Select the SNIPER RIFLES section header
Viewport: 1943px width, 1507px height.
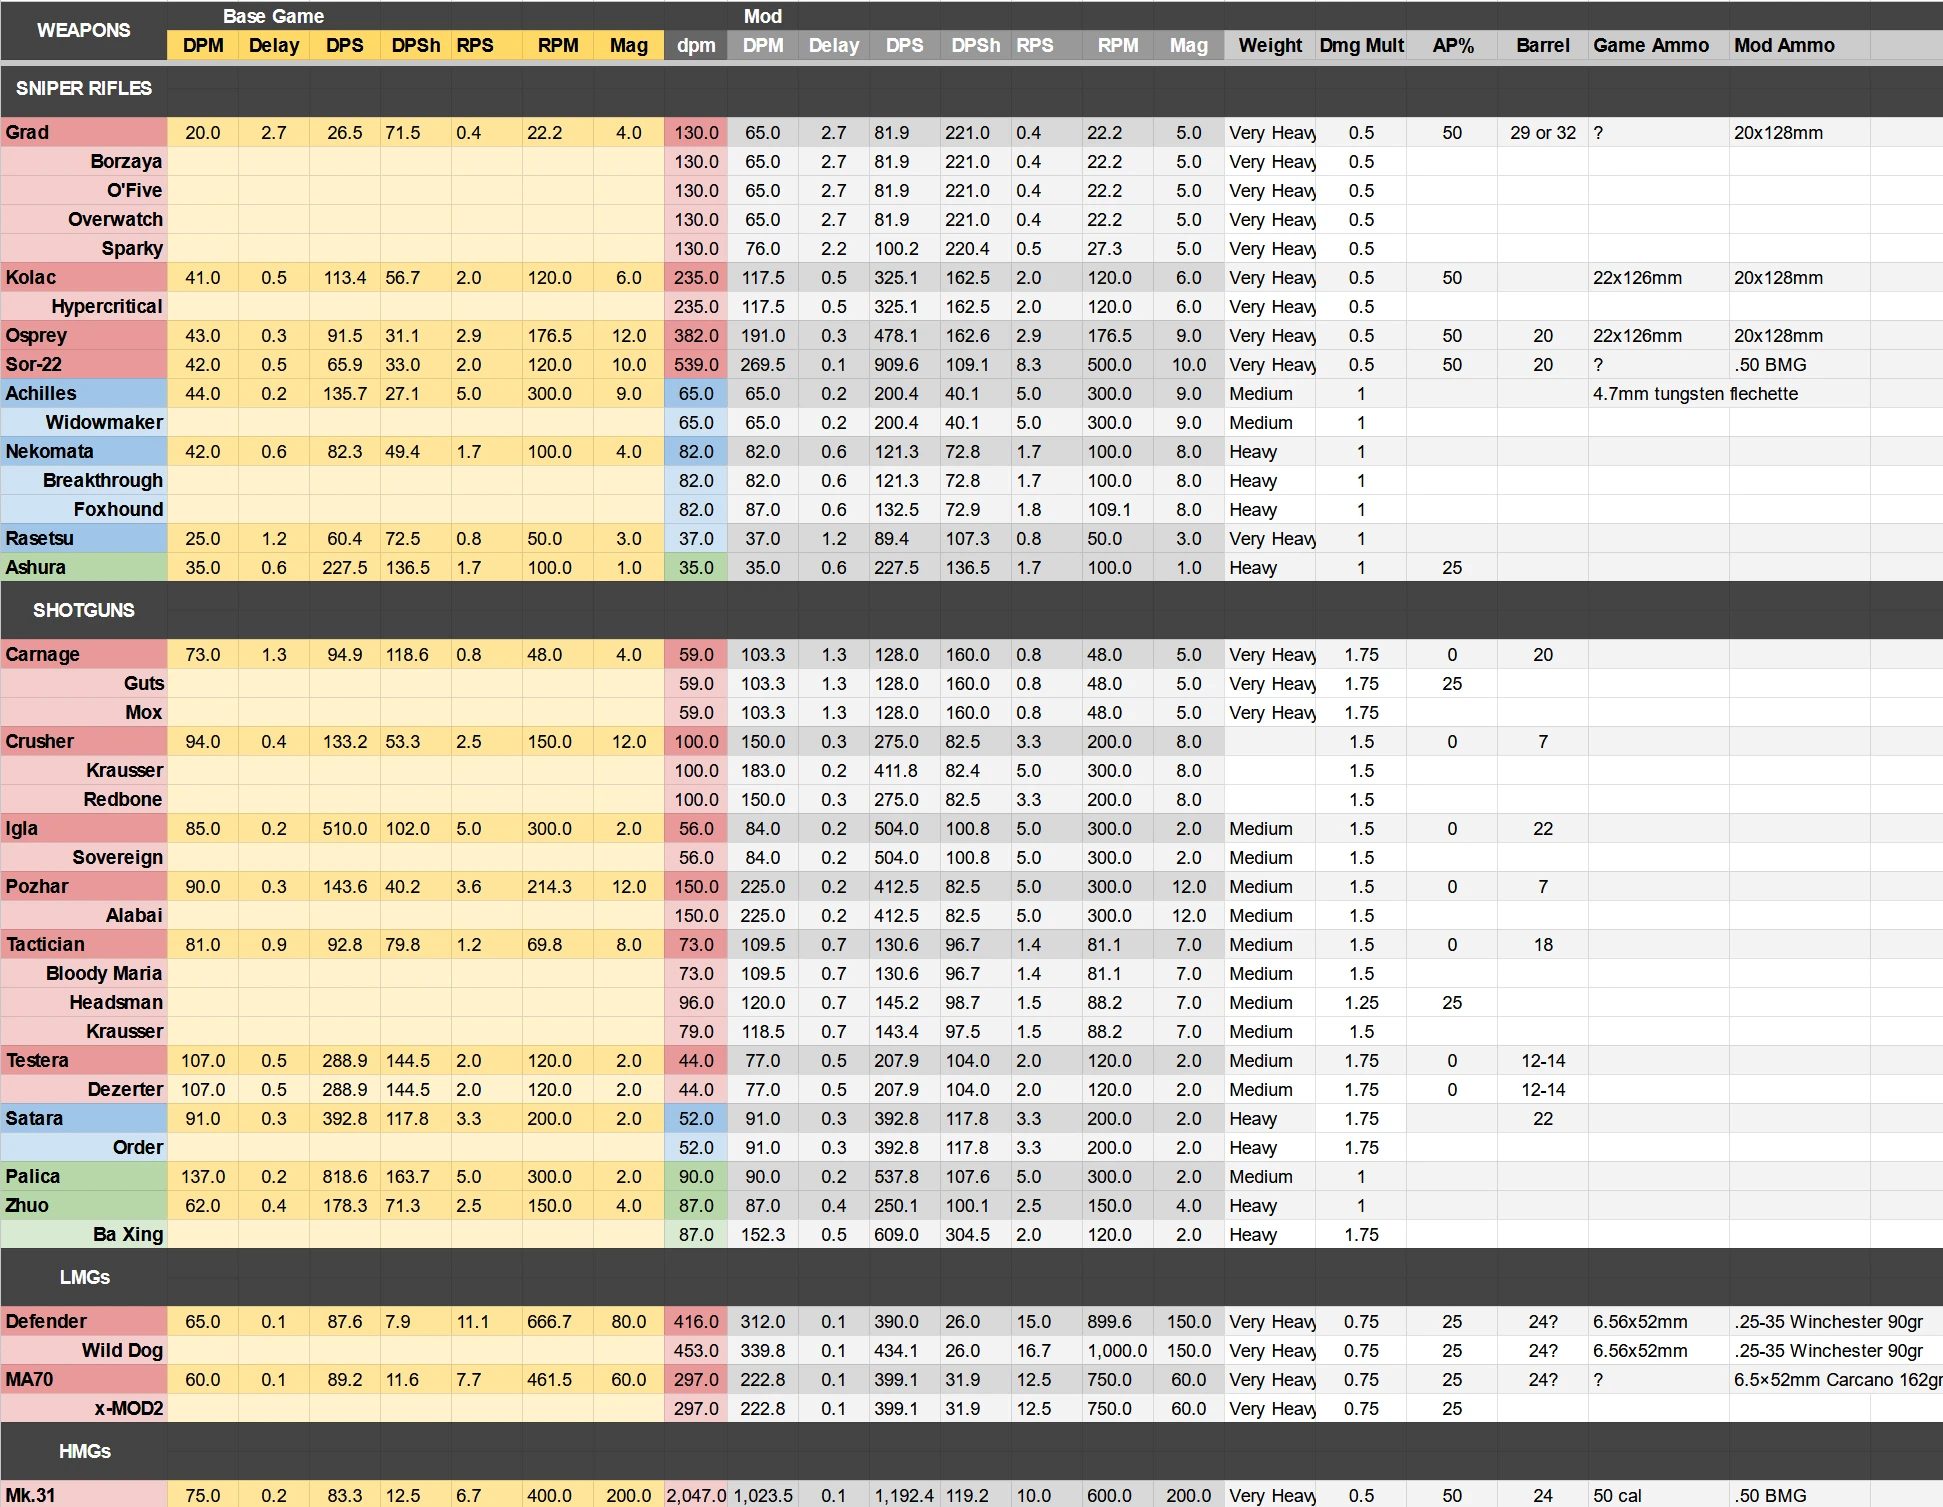[83, 88]
